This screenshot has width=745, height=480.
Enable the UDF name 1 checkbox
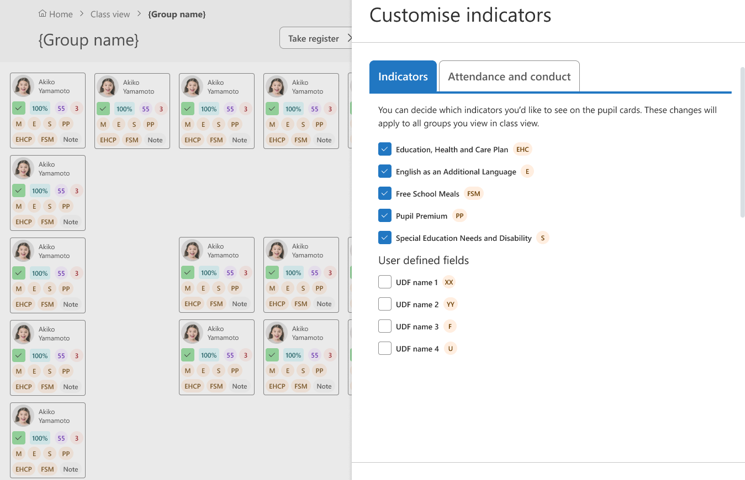pyautogui.click(x=385, y=282)
